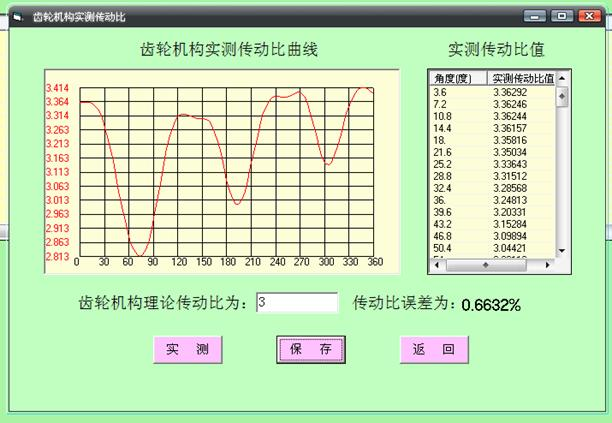Image resolution: width=612 pixels, height=423 pixels.
Task: Minimize the 齿轮机构实测传动比 window
Action: 536,17
